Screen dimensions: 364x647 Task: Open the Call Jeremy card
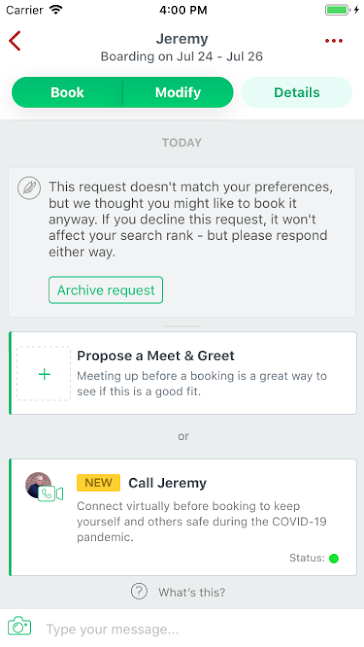click(x=182, y=517)
